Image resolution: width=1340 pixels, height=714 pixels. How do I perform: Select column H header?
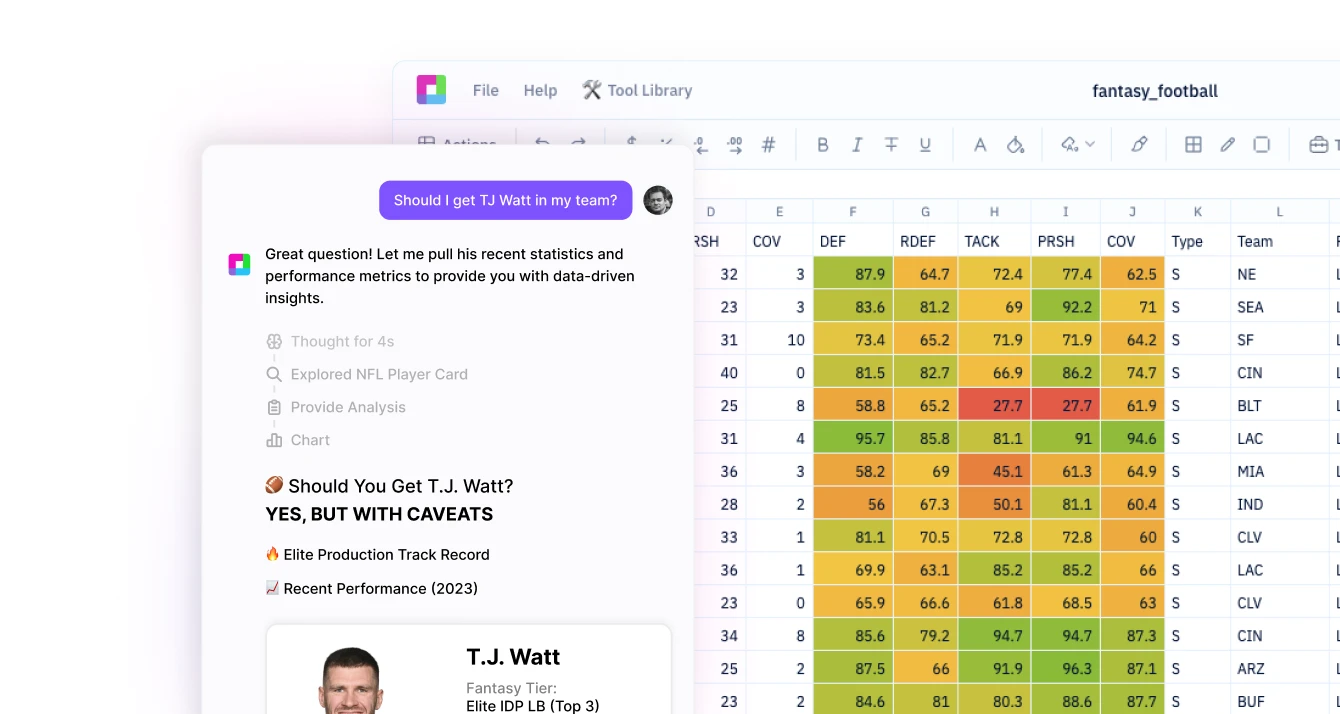pyautogui.click(x=994, y=211)
